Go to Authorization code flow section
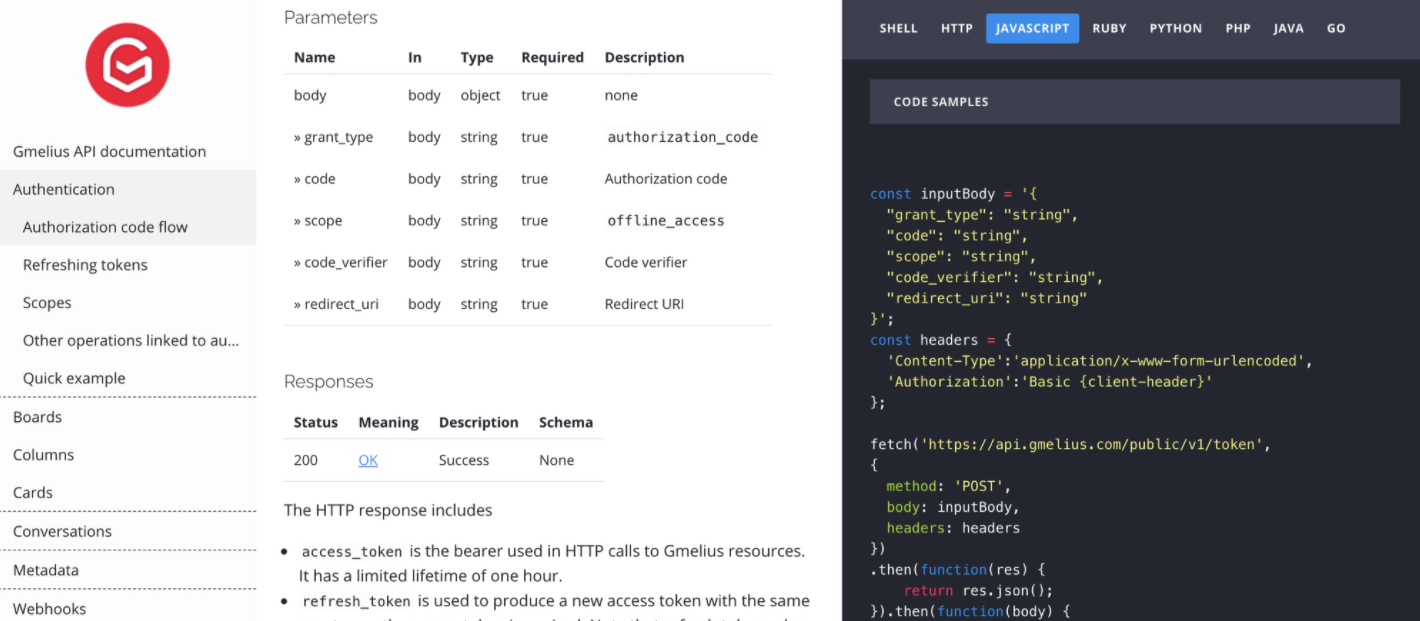The height and width of the screenshot is (621, 1420). (128, 227)
